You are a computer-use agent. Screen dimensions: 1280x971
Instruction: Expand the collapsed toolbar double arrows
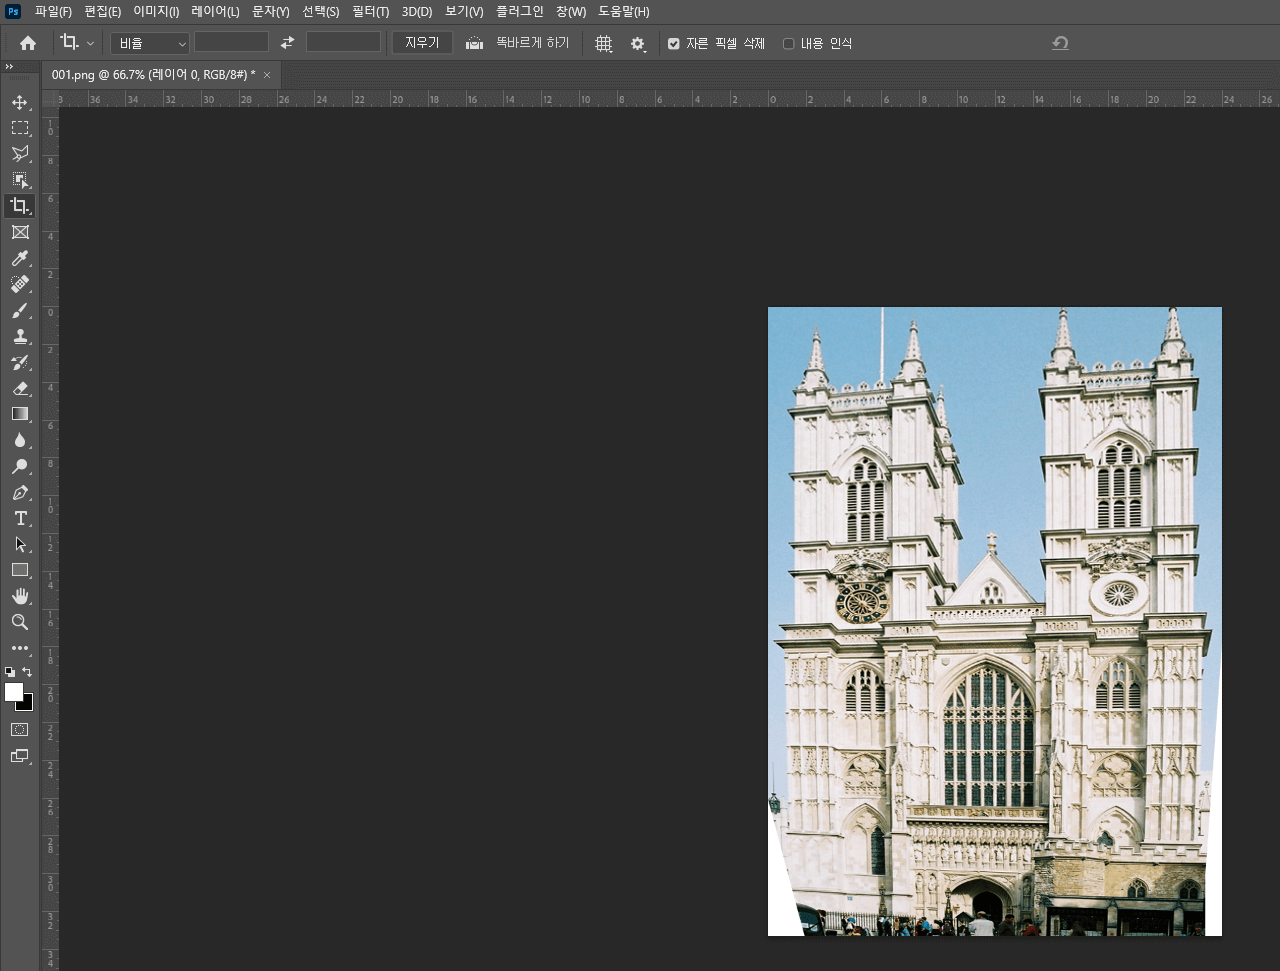[9, 67]
